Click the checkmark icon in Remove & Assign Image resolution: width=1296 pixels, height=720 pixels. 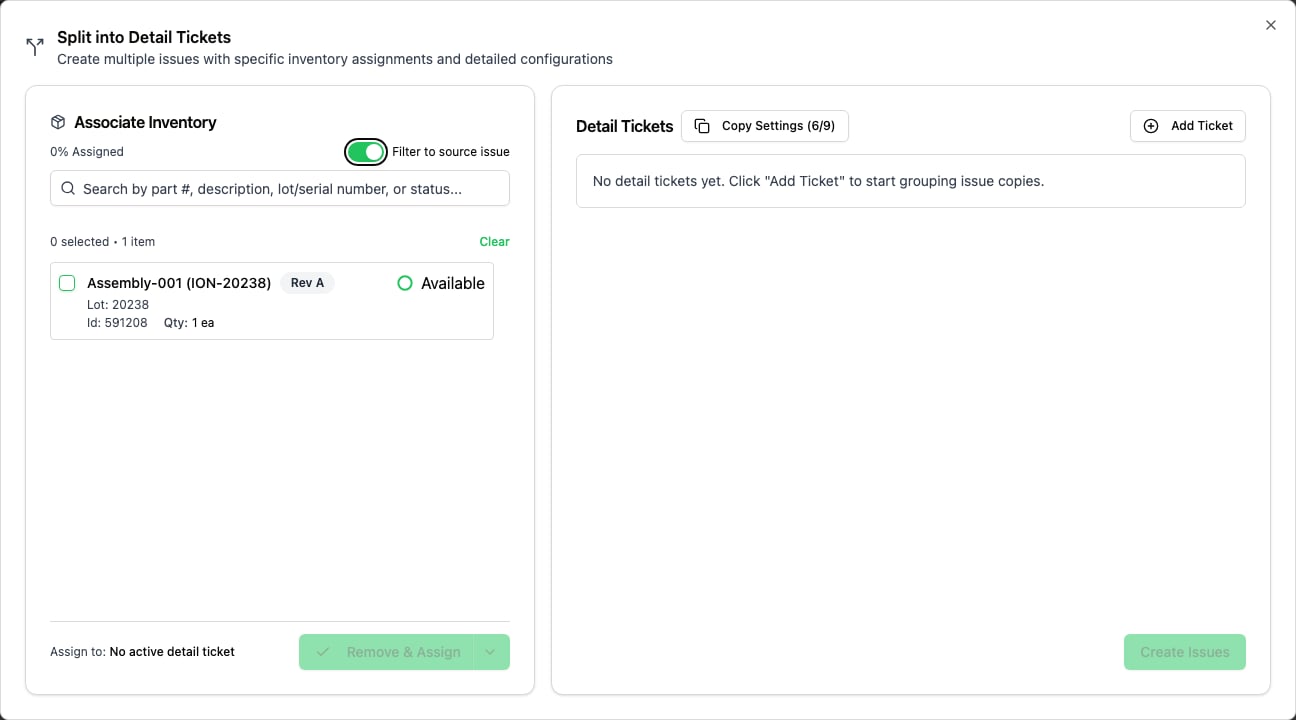click(x=323, y=652)
